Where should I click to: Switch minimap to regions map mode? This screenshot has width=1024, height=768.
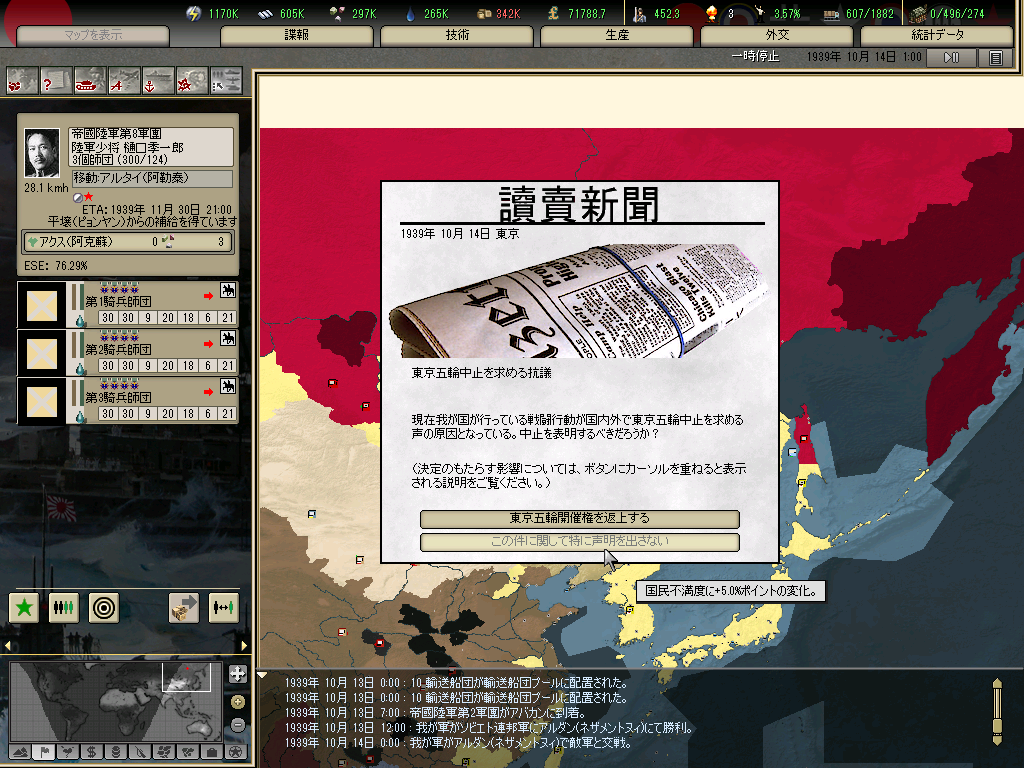point(164,752)
